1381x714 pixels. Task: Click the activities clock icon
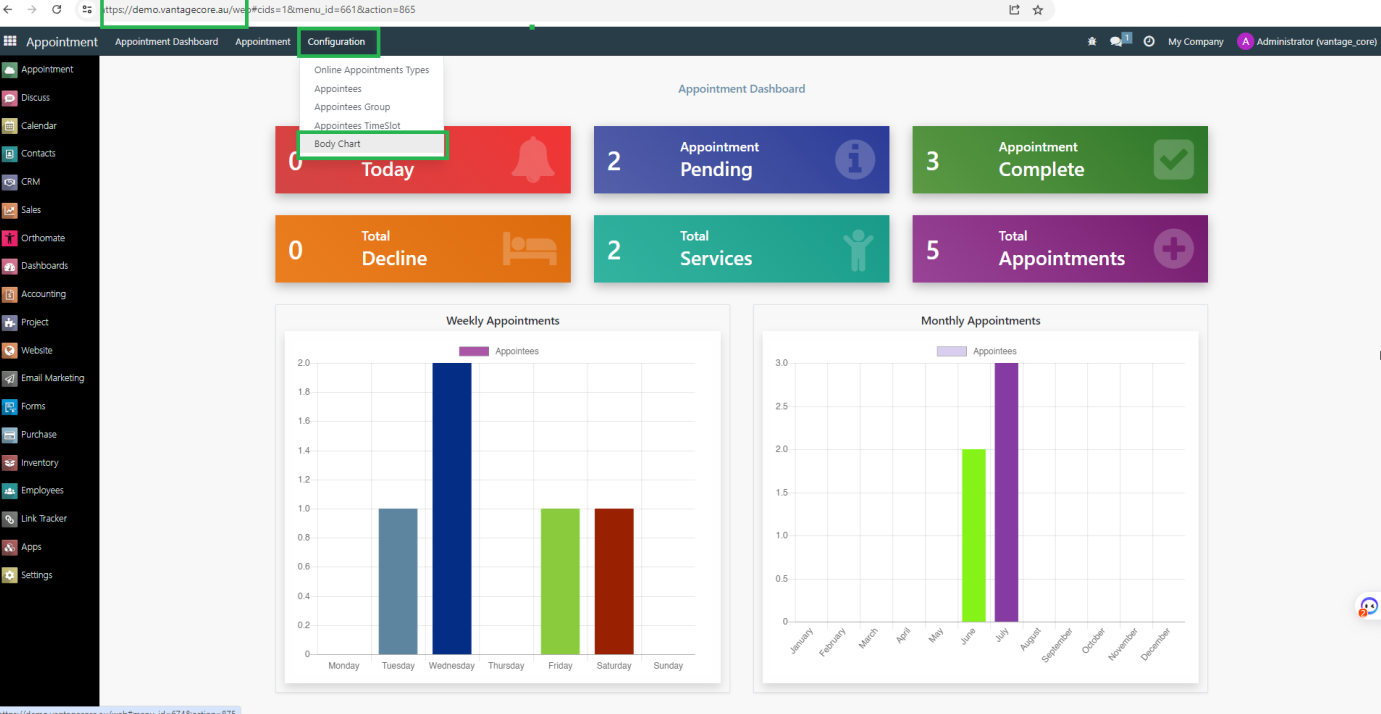tap(1149, 42)
